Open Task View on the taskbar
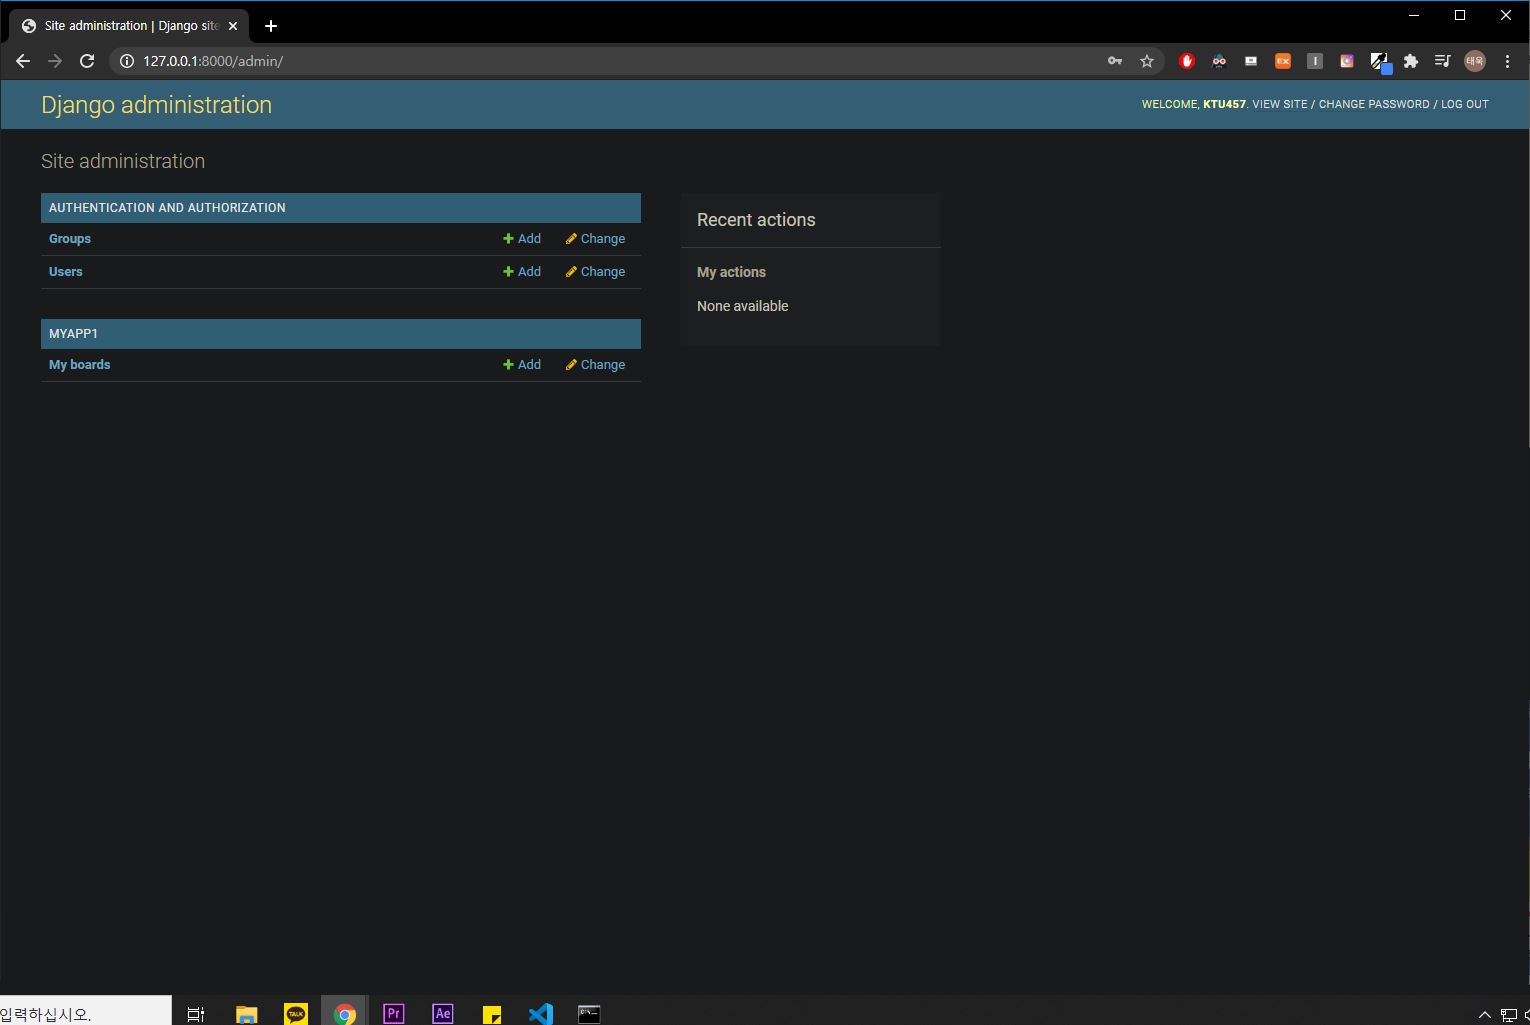This screenshot has width=1530, height=1025. click(196, 1014)
